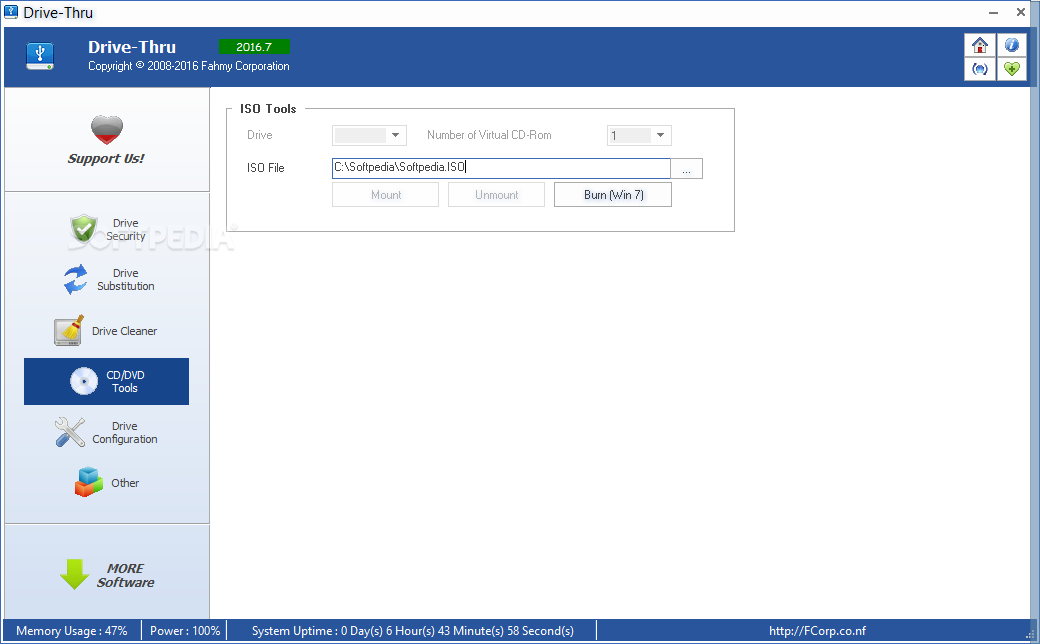Click the green heart plus icon
1040x644 pixels.
(1011, 69)
